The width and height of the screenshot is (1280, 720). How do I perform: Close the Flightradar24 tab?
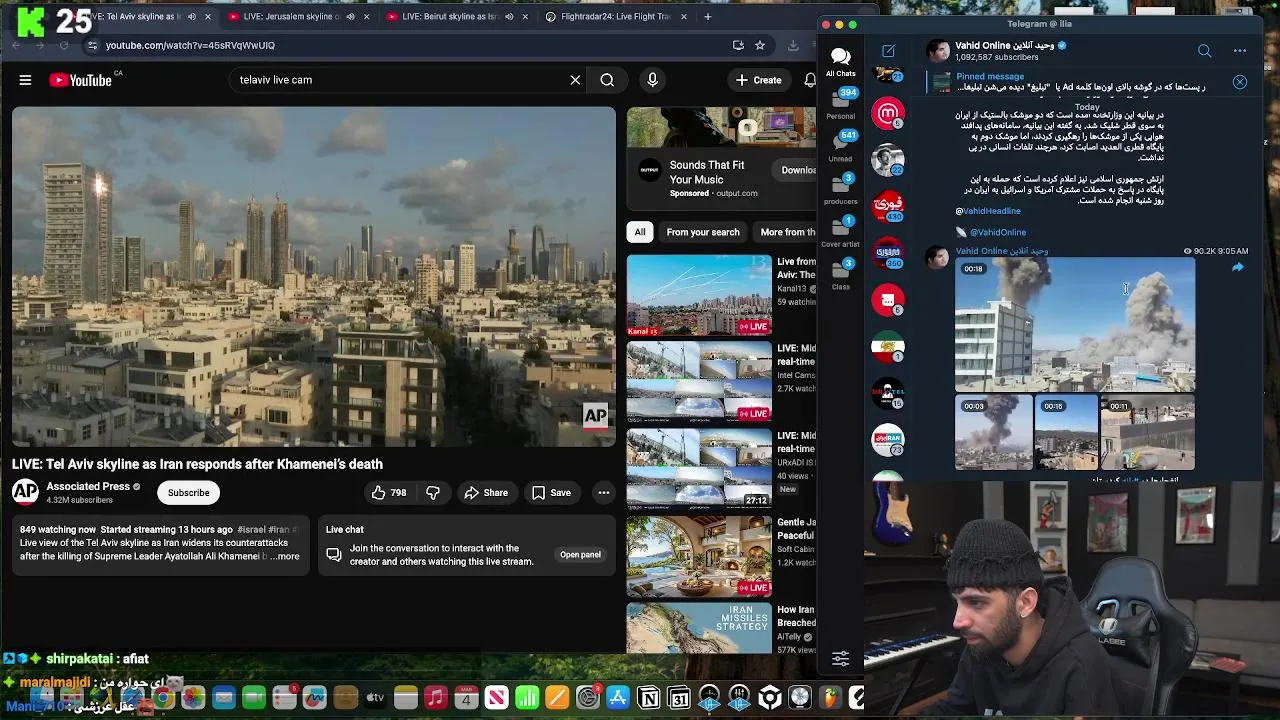tap(682, 17)
